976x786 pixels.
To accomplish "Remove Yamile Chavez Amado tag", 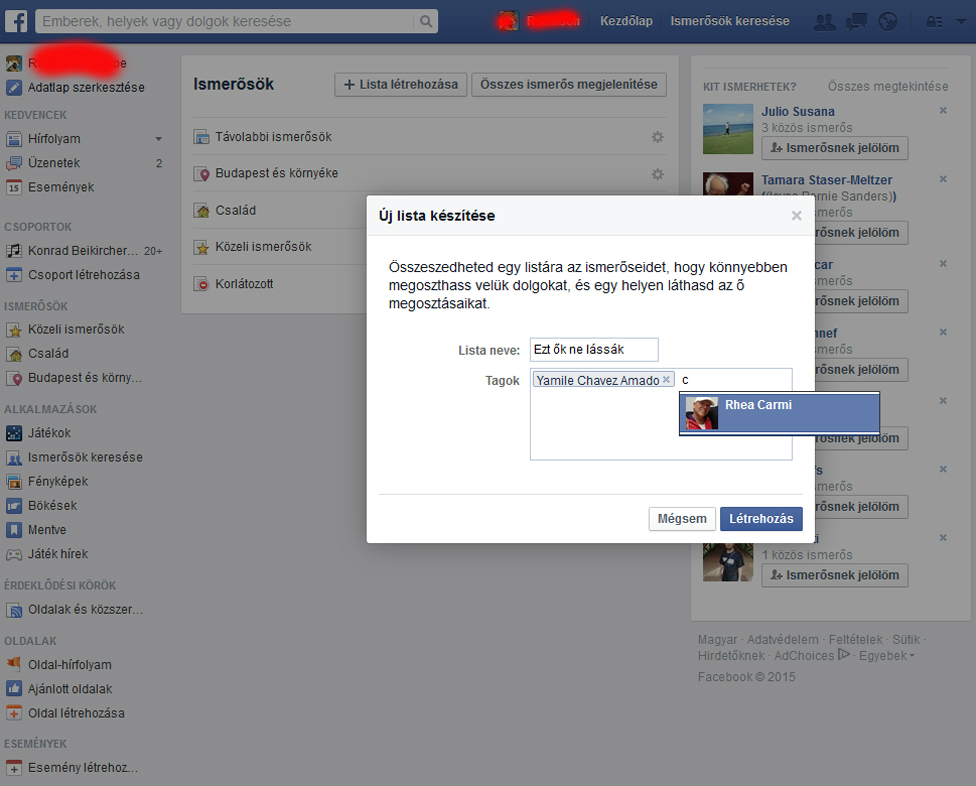I will click(x=666, y=380).
